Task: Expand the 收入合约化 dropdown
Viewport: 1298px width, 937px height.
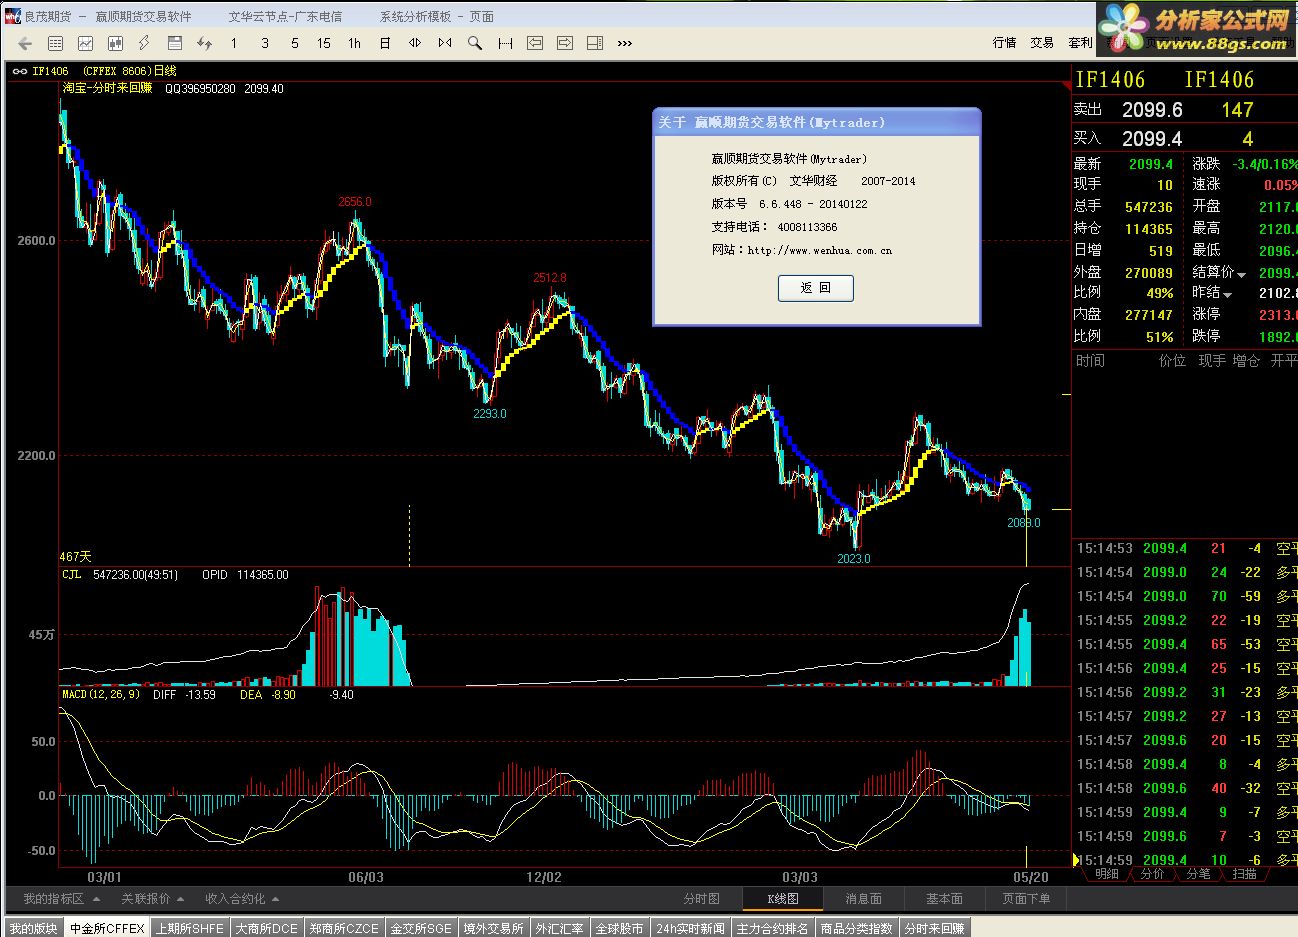Action: (x=242, y=899)
